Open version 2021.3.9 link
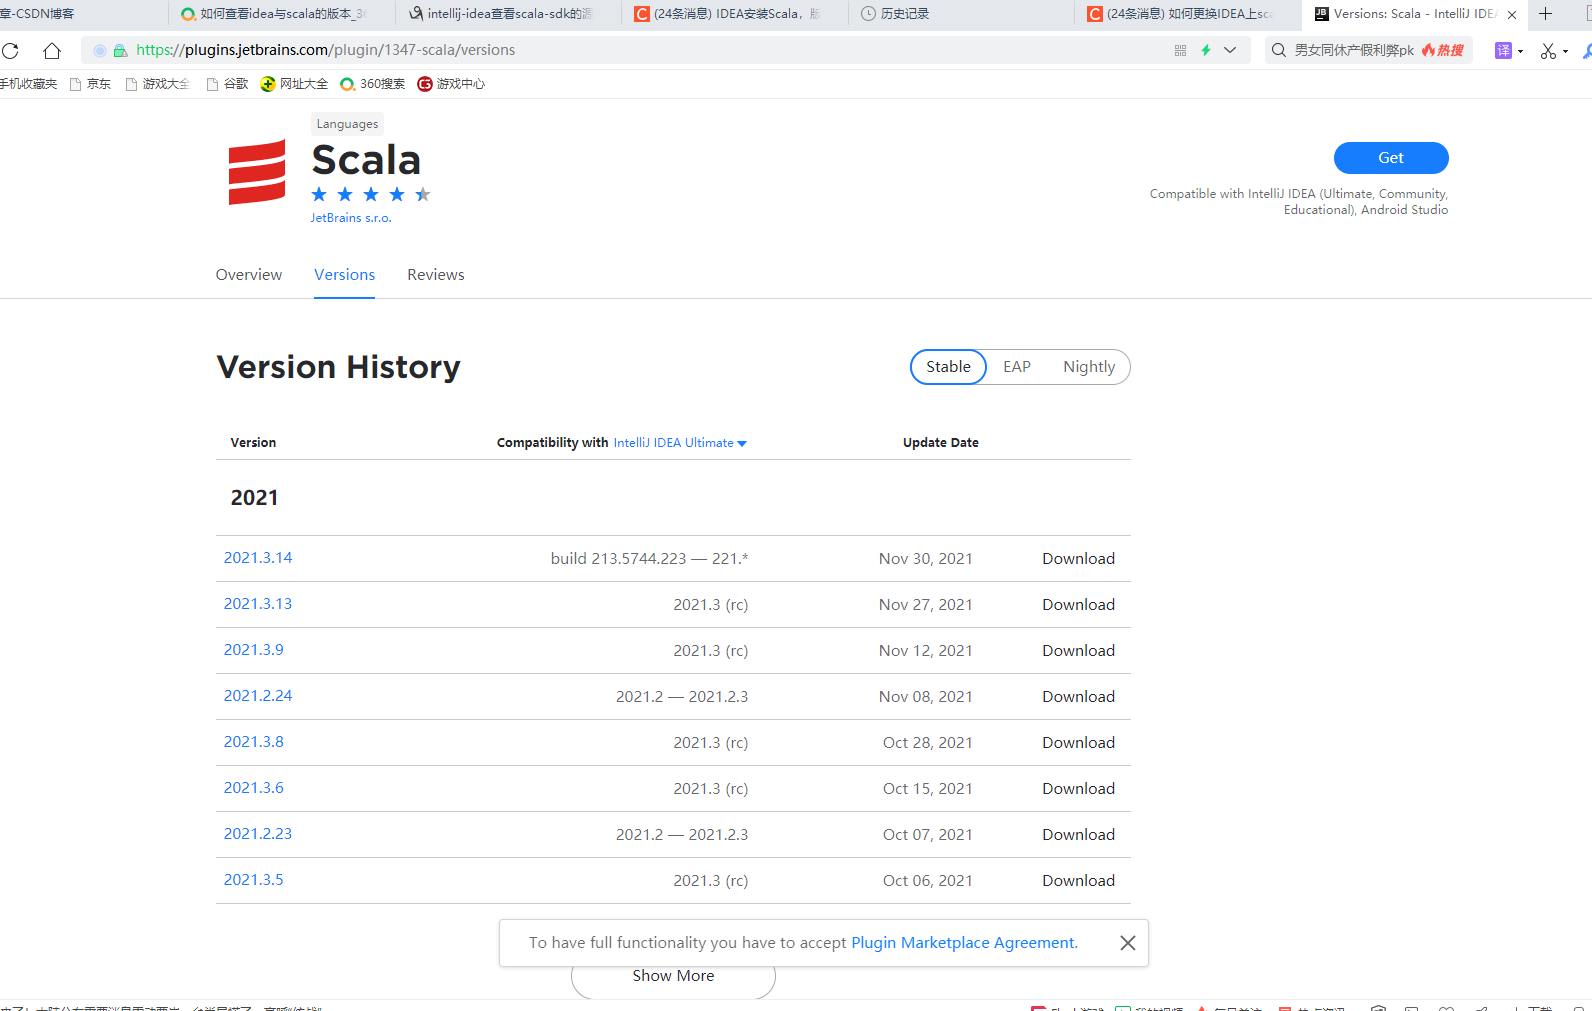The image size is (1592, 1011). [x=254, y=650]
